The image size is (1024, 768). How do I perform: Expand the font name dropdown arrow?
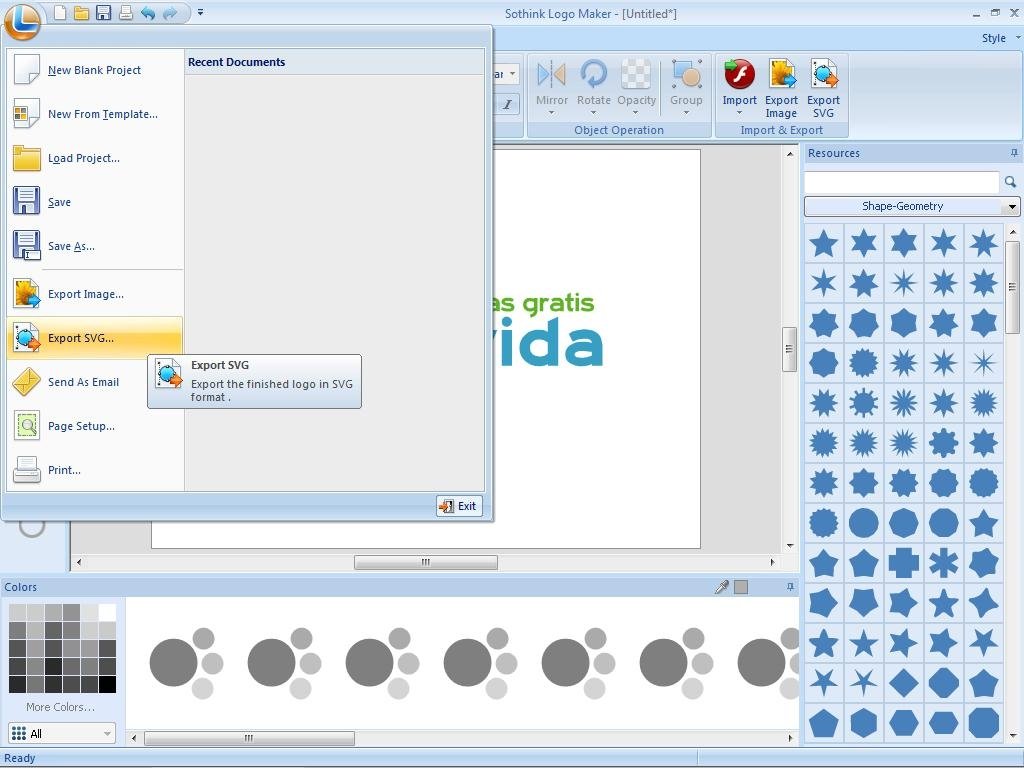click(x=512, y=74)
